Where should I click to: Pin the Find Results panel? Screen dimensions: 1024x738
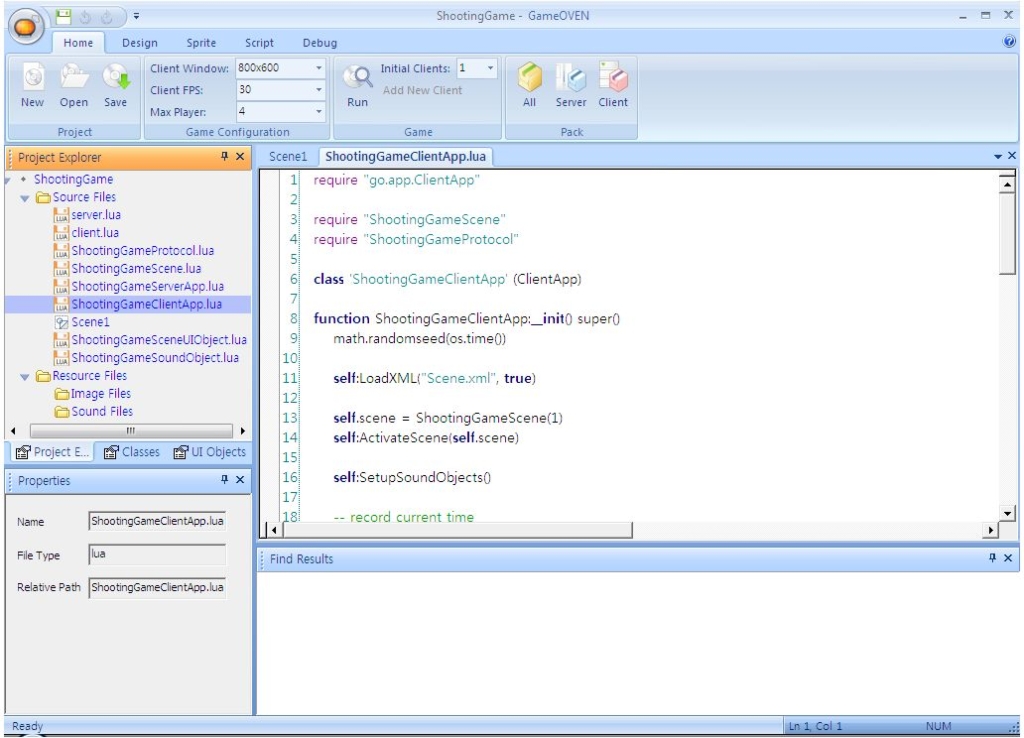pyautogui.click(x=993, y=558)
